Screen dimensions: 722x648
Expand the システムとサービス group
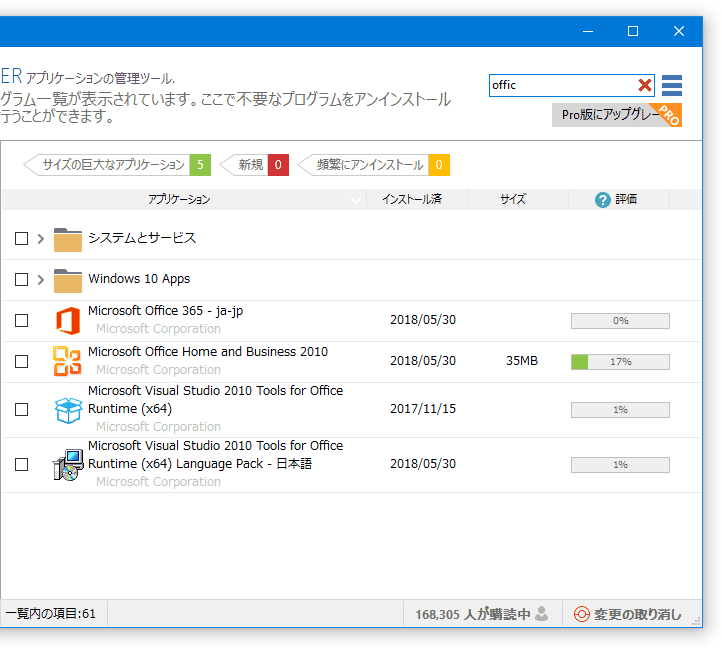click(41, 239)
